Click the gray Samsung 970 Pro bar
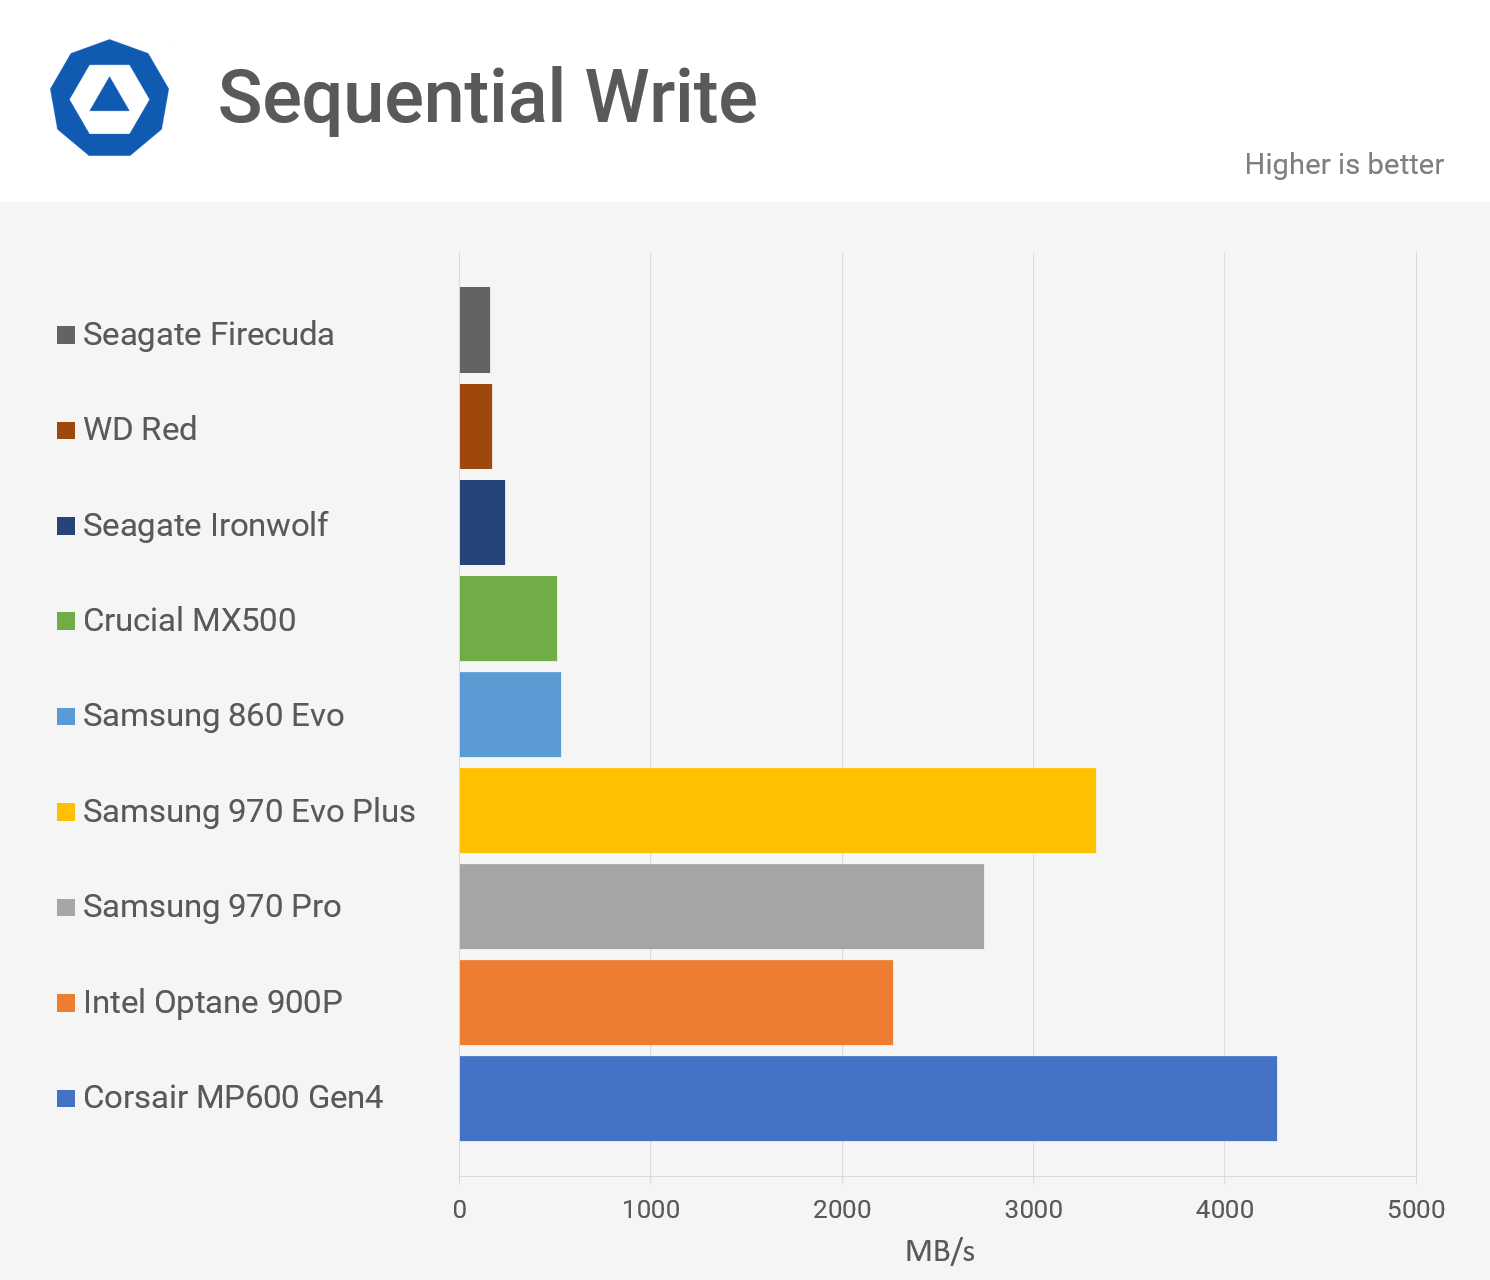 (721, 906)
